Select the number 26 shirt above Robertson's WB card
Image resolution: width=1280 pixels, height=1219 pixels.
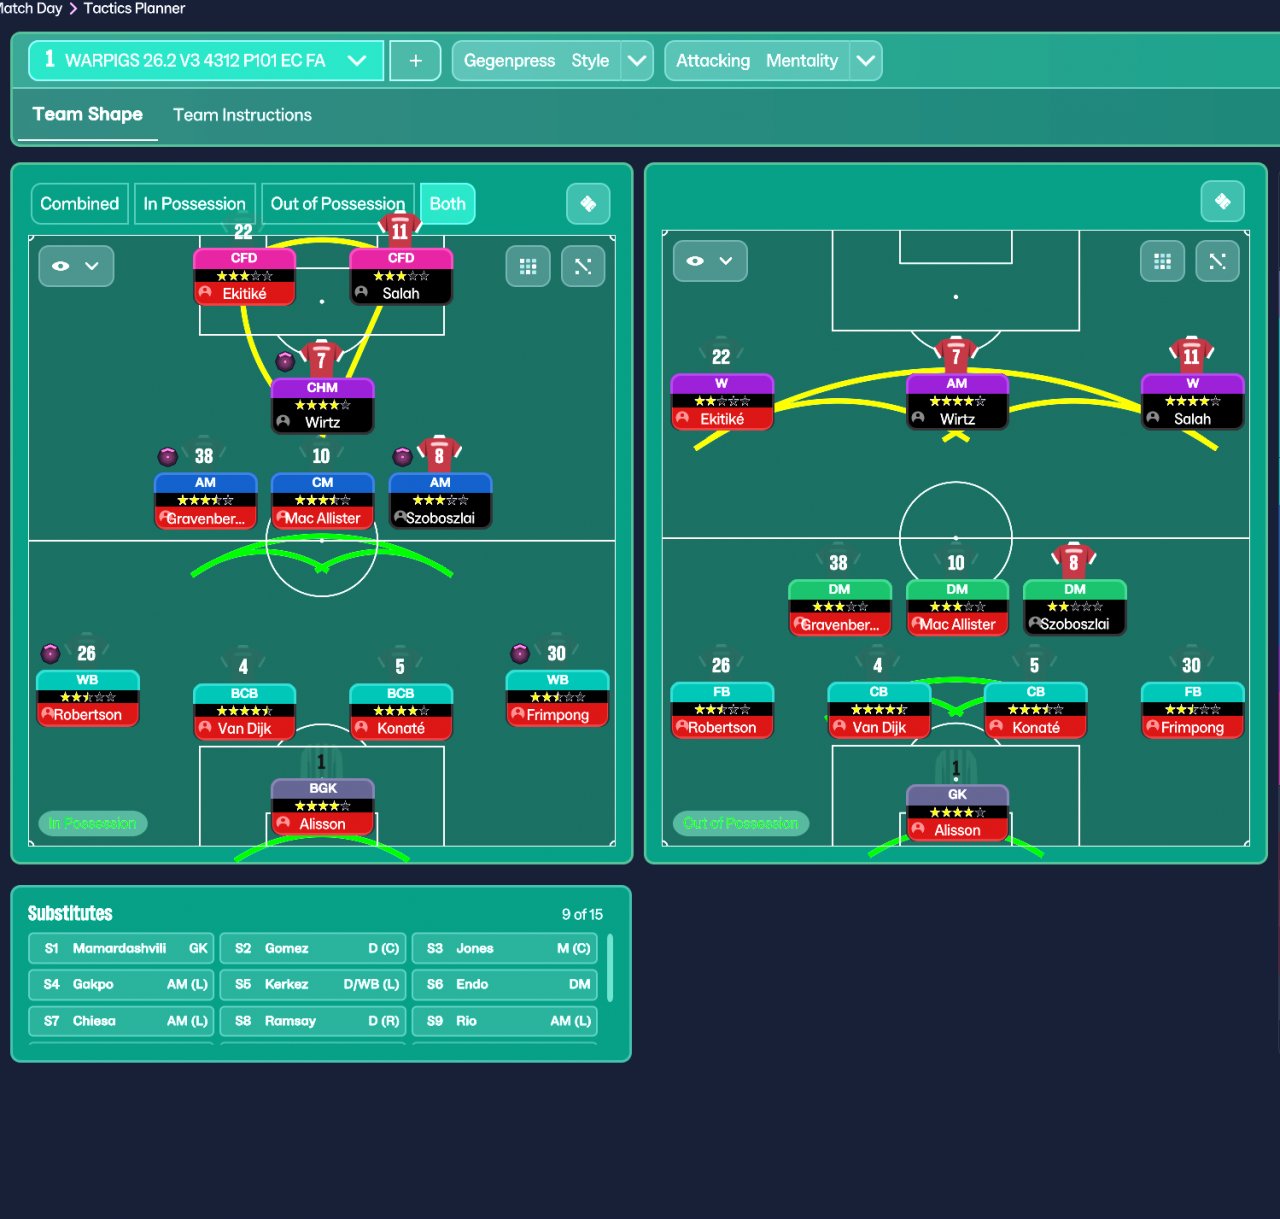tap(87, 652)
